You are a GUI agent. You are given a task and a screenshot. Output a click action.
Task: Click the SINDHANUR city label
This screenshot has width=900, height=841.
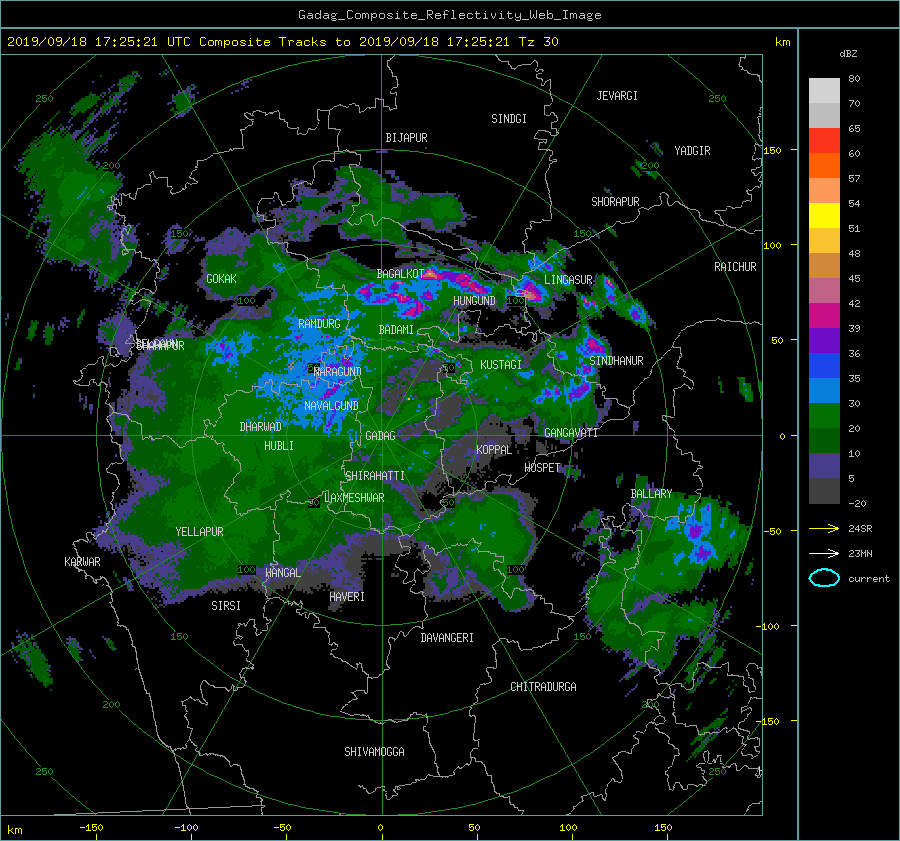click(x=616, y=361)
